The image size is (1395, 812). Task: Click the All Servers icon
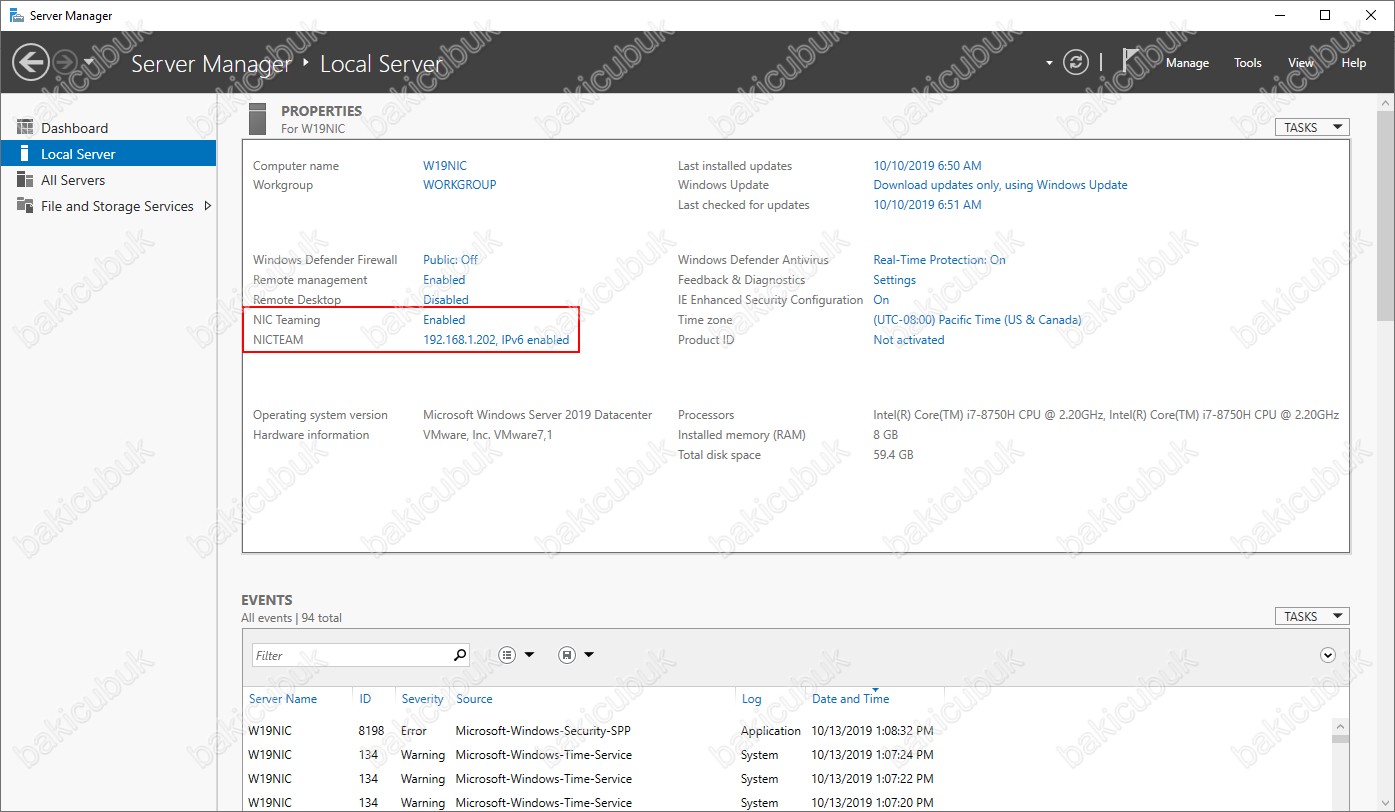(x=25, y=180)
